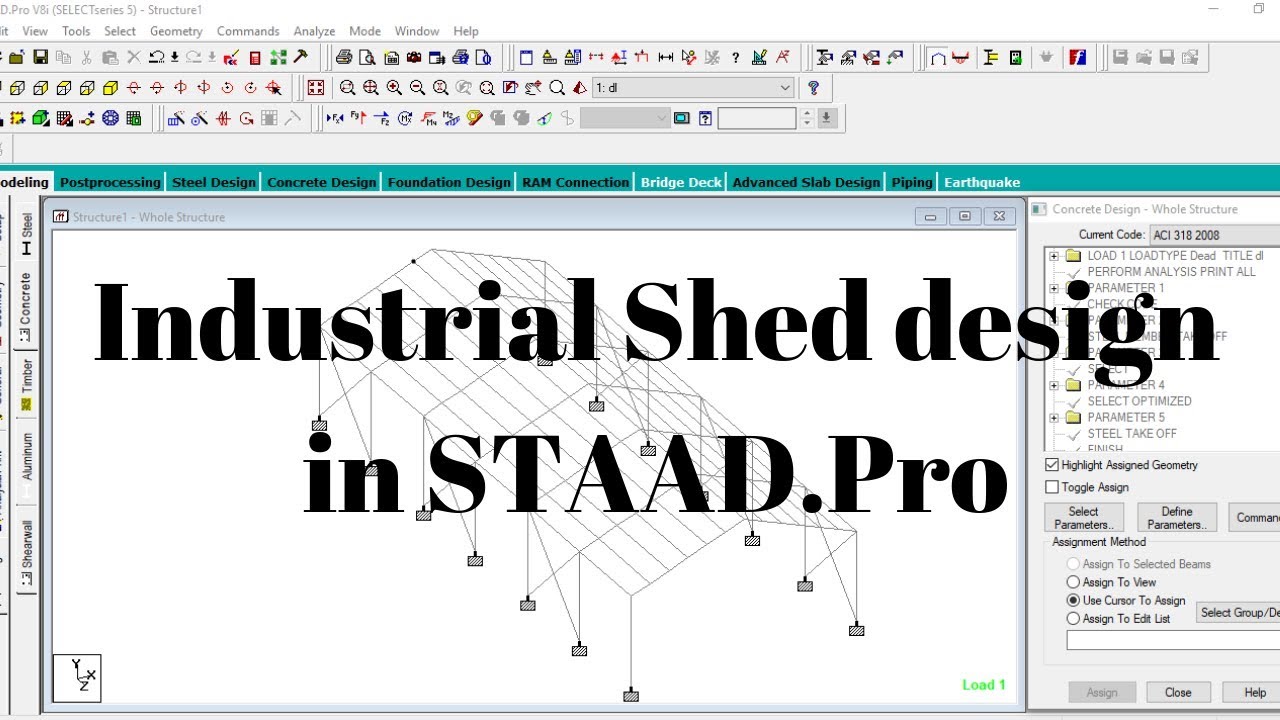The image size is (1280, 720).
Task: Click the 3D rendered view icon
Action: [x=580, y=88]
